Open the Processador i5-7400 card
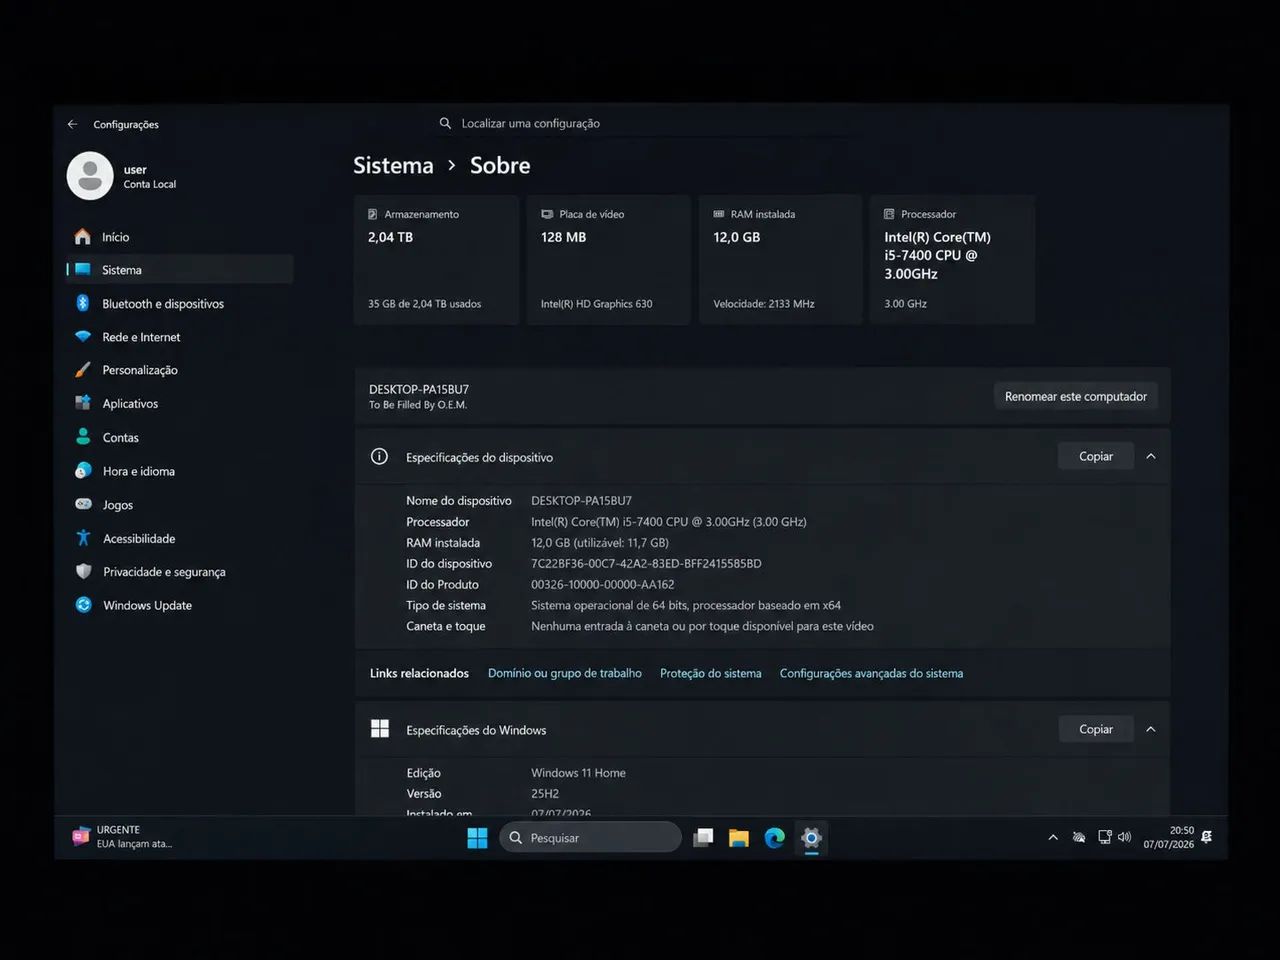The width and height of the screenshot is (1280, 960). click(952, 260)
